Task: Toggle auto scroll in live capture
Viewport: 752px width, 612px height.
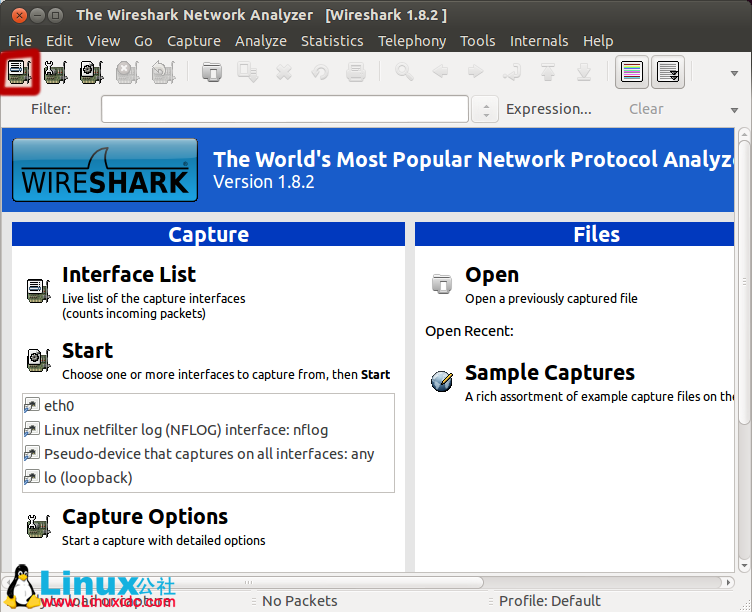Action: [x=668, y=72]
